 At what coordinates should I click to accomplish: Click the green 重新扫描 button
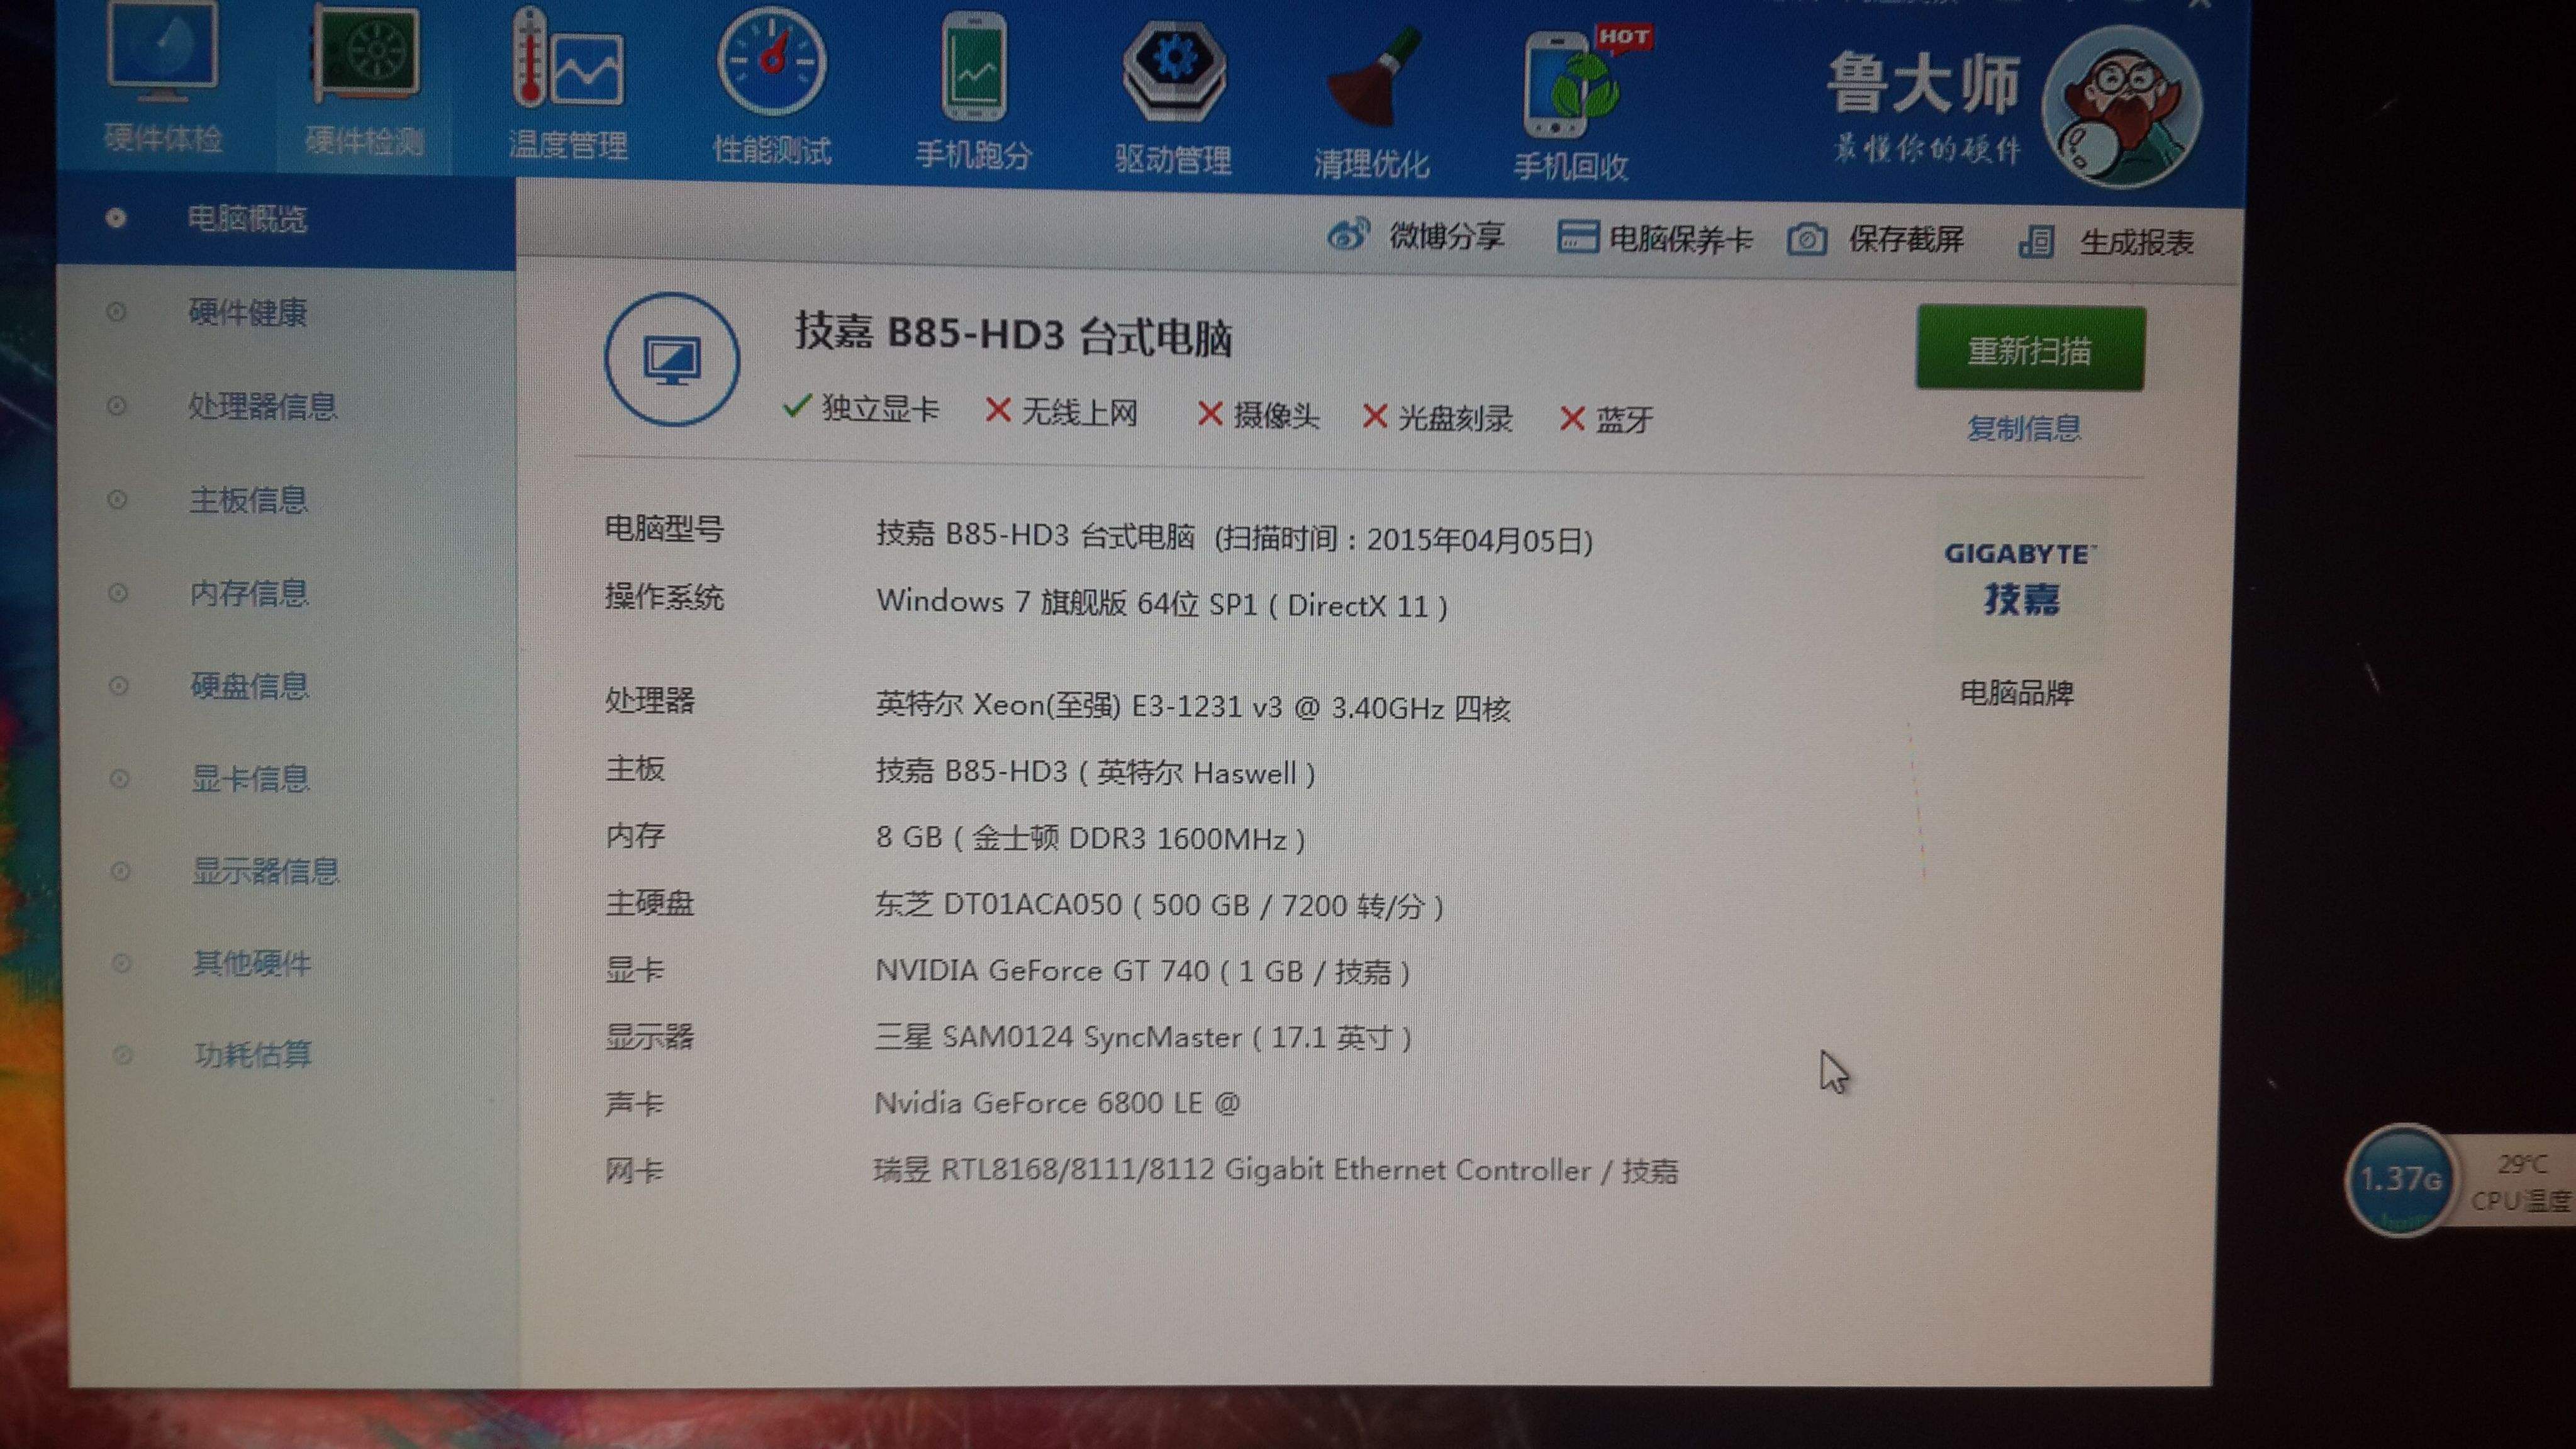pyautogui.click(x=2030, y=349)
